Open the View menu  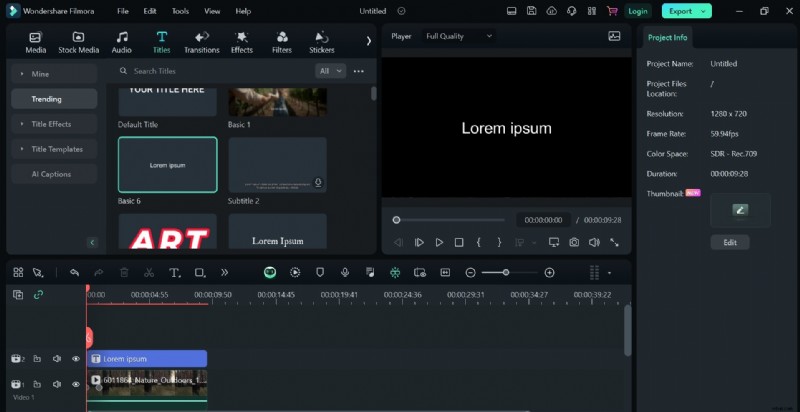point(212,11)
